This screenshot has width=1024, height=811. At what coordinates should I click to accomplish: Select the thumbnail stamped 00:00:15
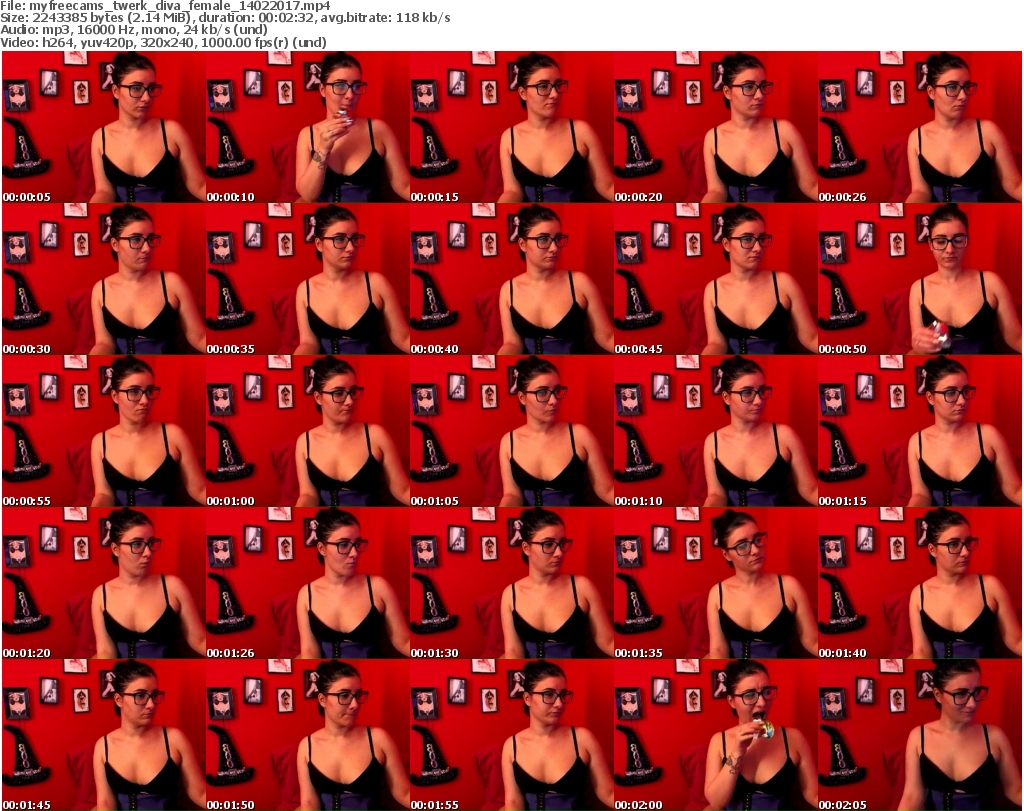tap(511, 127)
